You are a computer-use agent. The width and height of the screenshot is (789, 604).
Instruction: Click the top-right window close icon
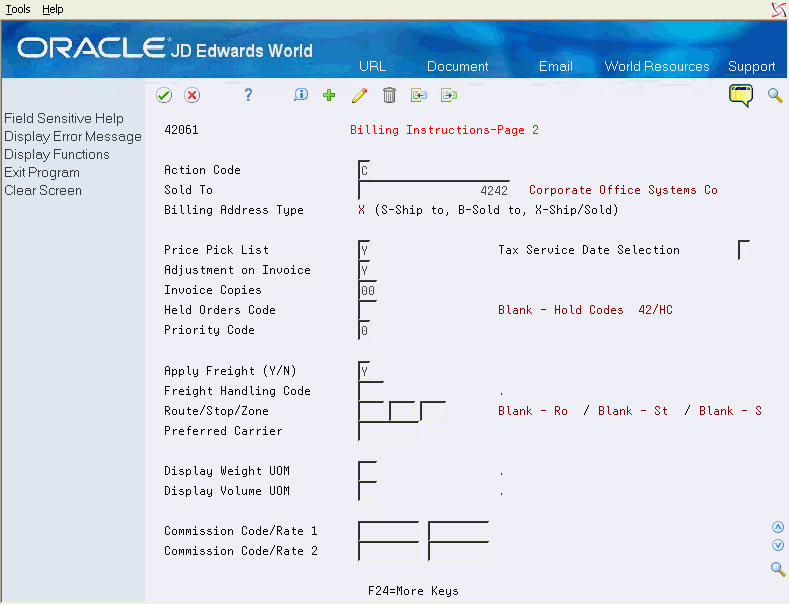pyautogui.click(x=779, y=9)
